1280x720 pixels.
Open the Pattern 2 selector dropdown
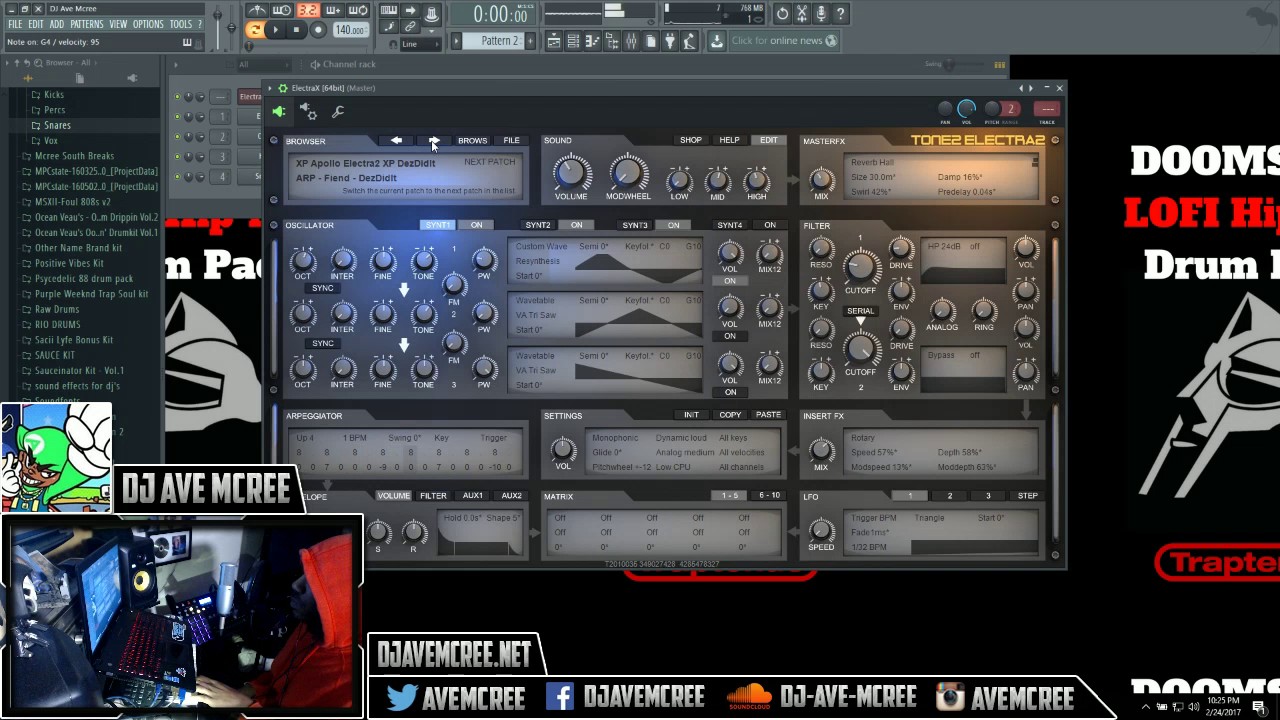tap(499, 41)
